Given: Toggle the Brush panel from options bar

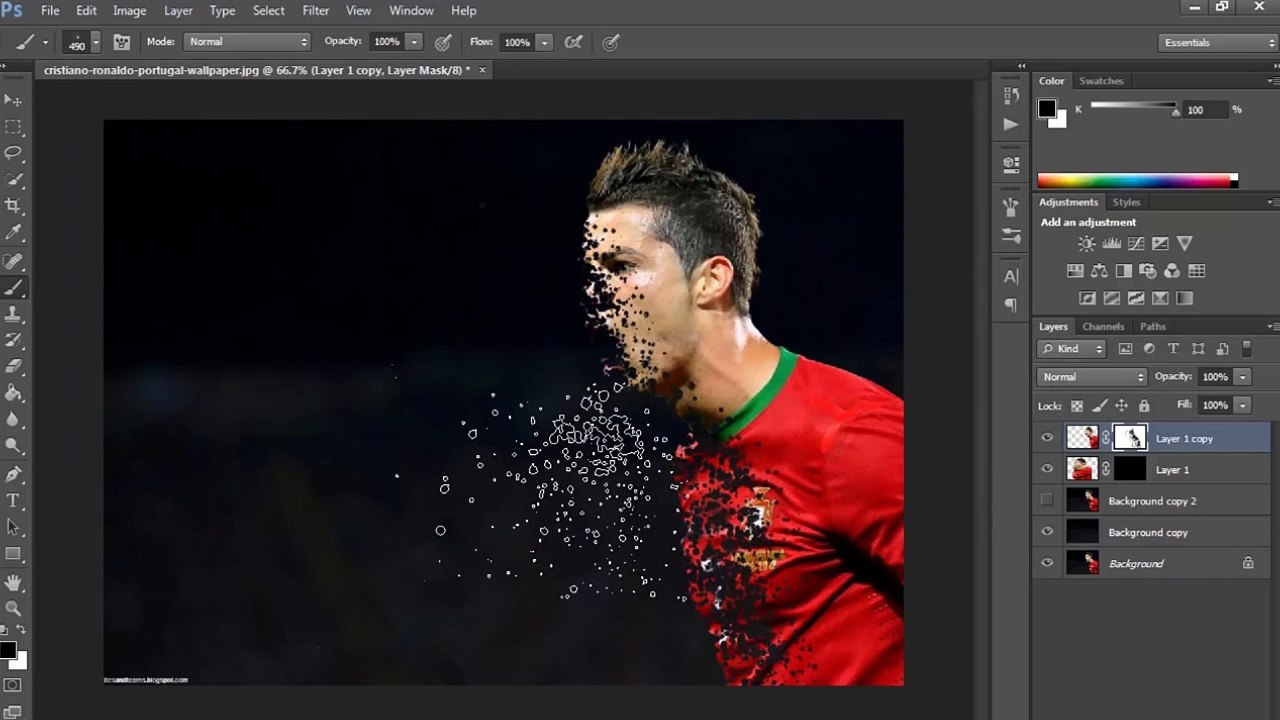Looking at the screenshot, I should tap(122, 42).
